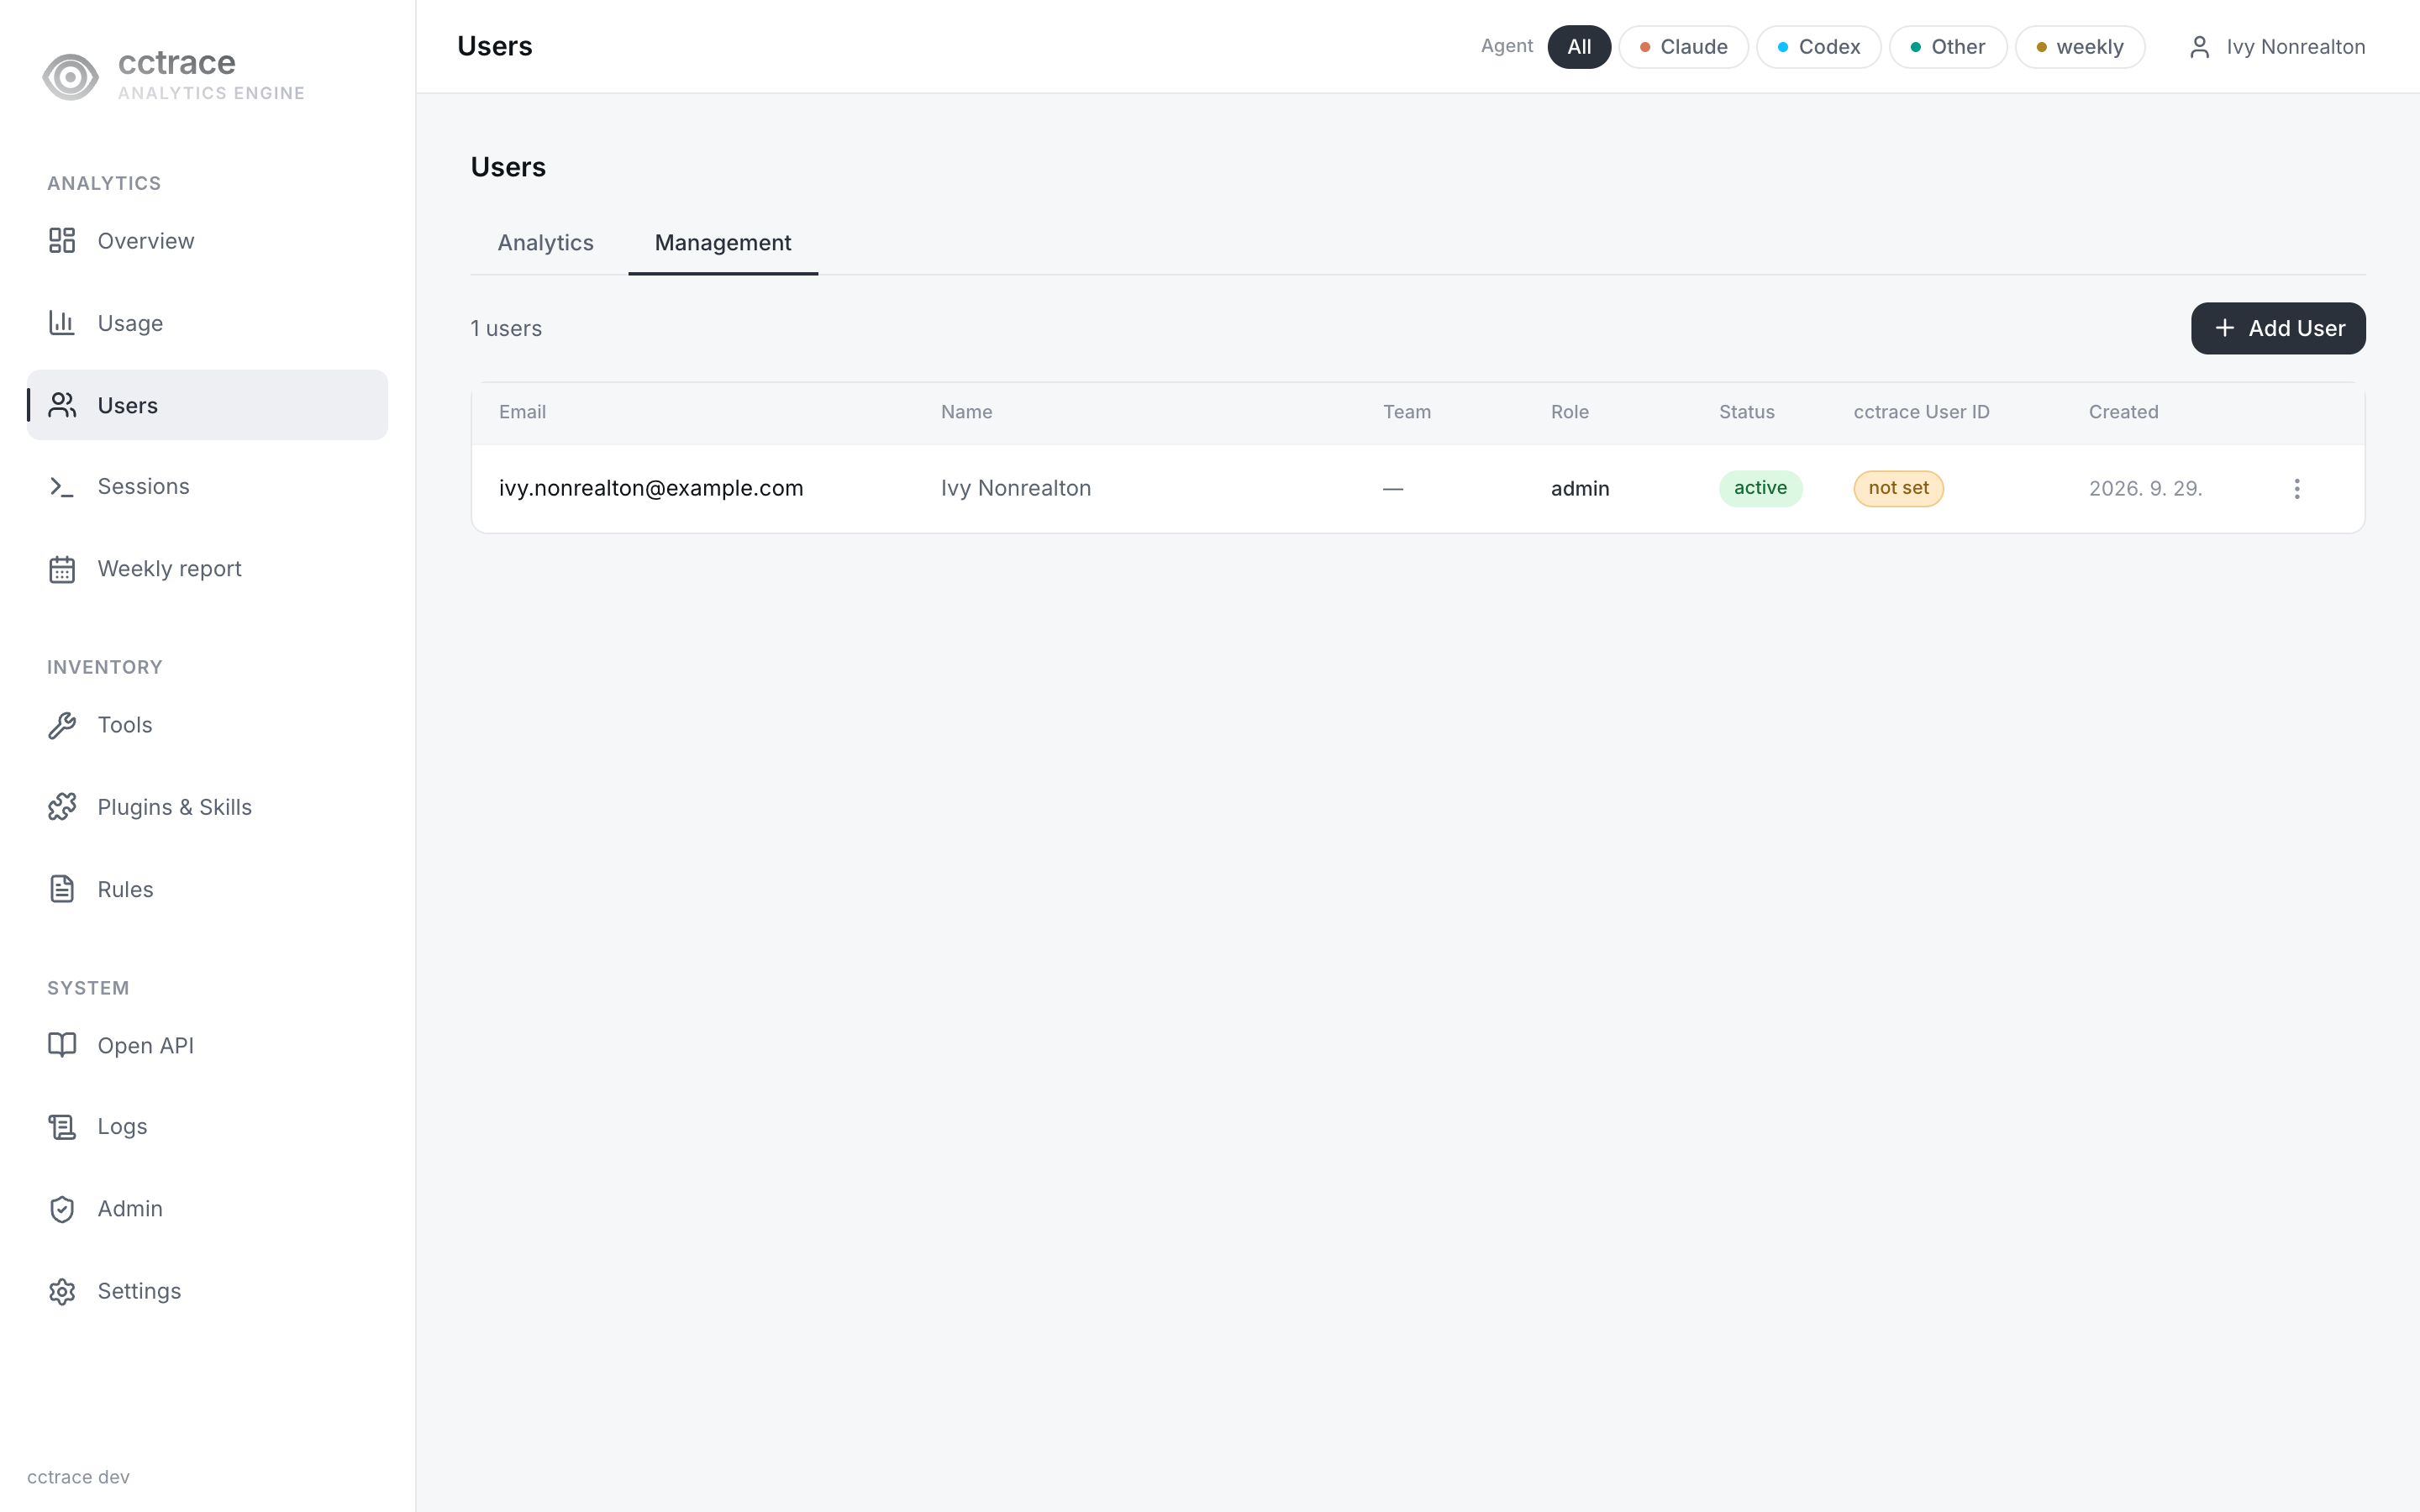Go to Sessions in sidebar
The width and height of the screenshot is (2420, 1512).
point(207,487)
